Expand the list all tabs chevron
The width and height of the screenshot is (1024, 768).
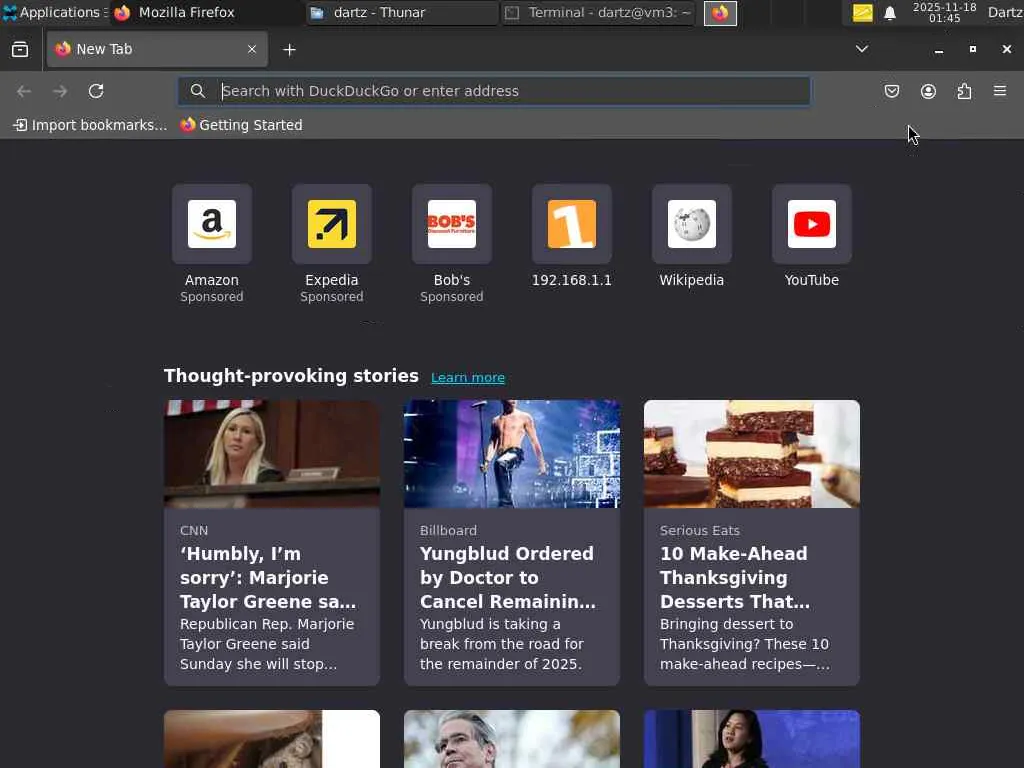click(862, 49)
